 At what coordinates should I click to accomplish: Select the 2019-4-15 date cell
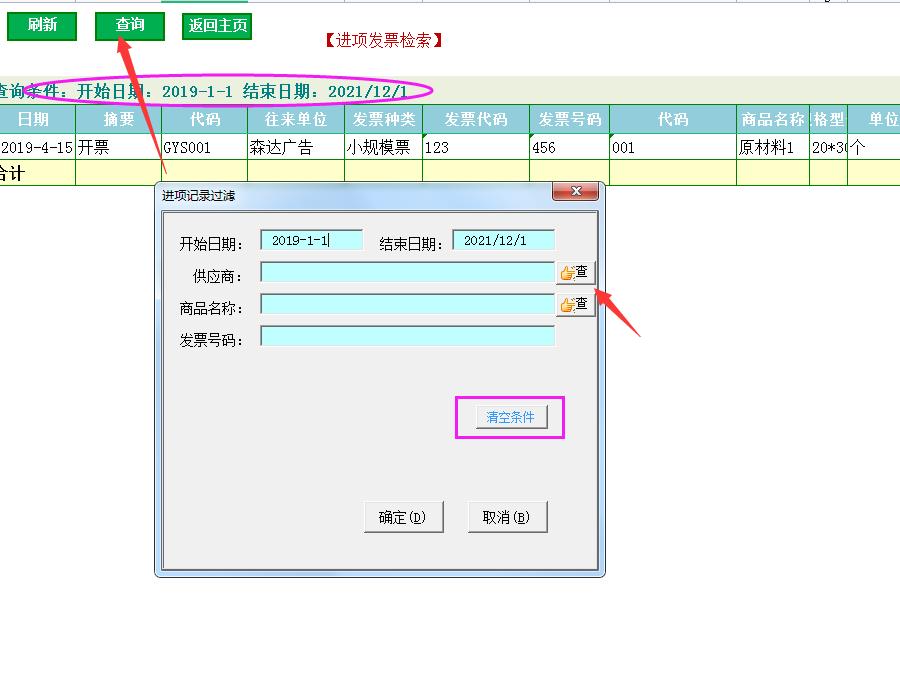tap(32, 145)
